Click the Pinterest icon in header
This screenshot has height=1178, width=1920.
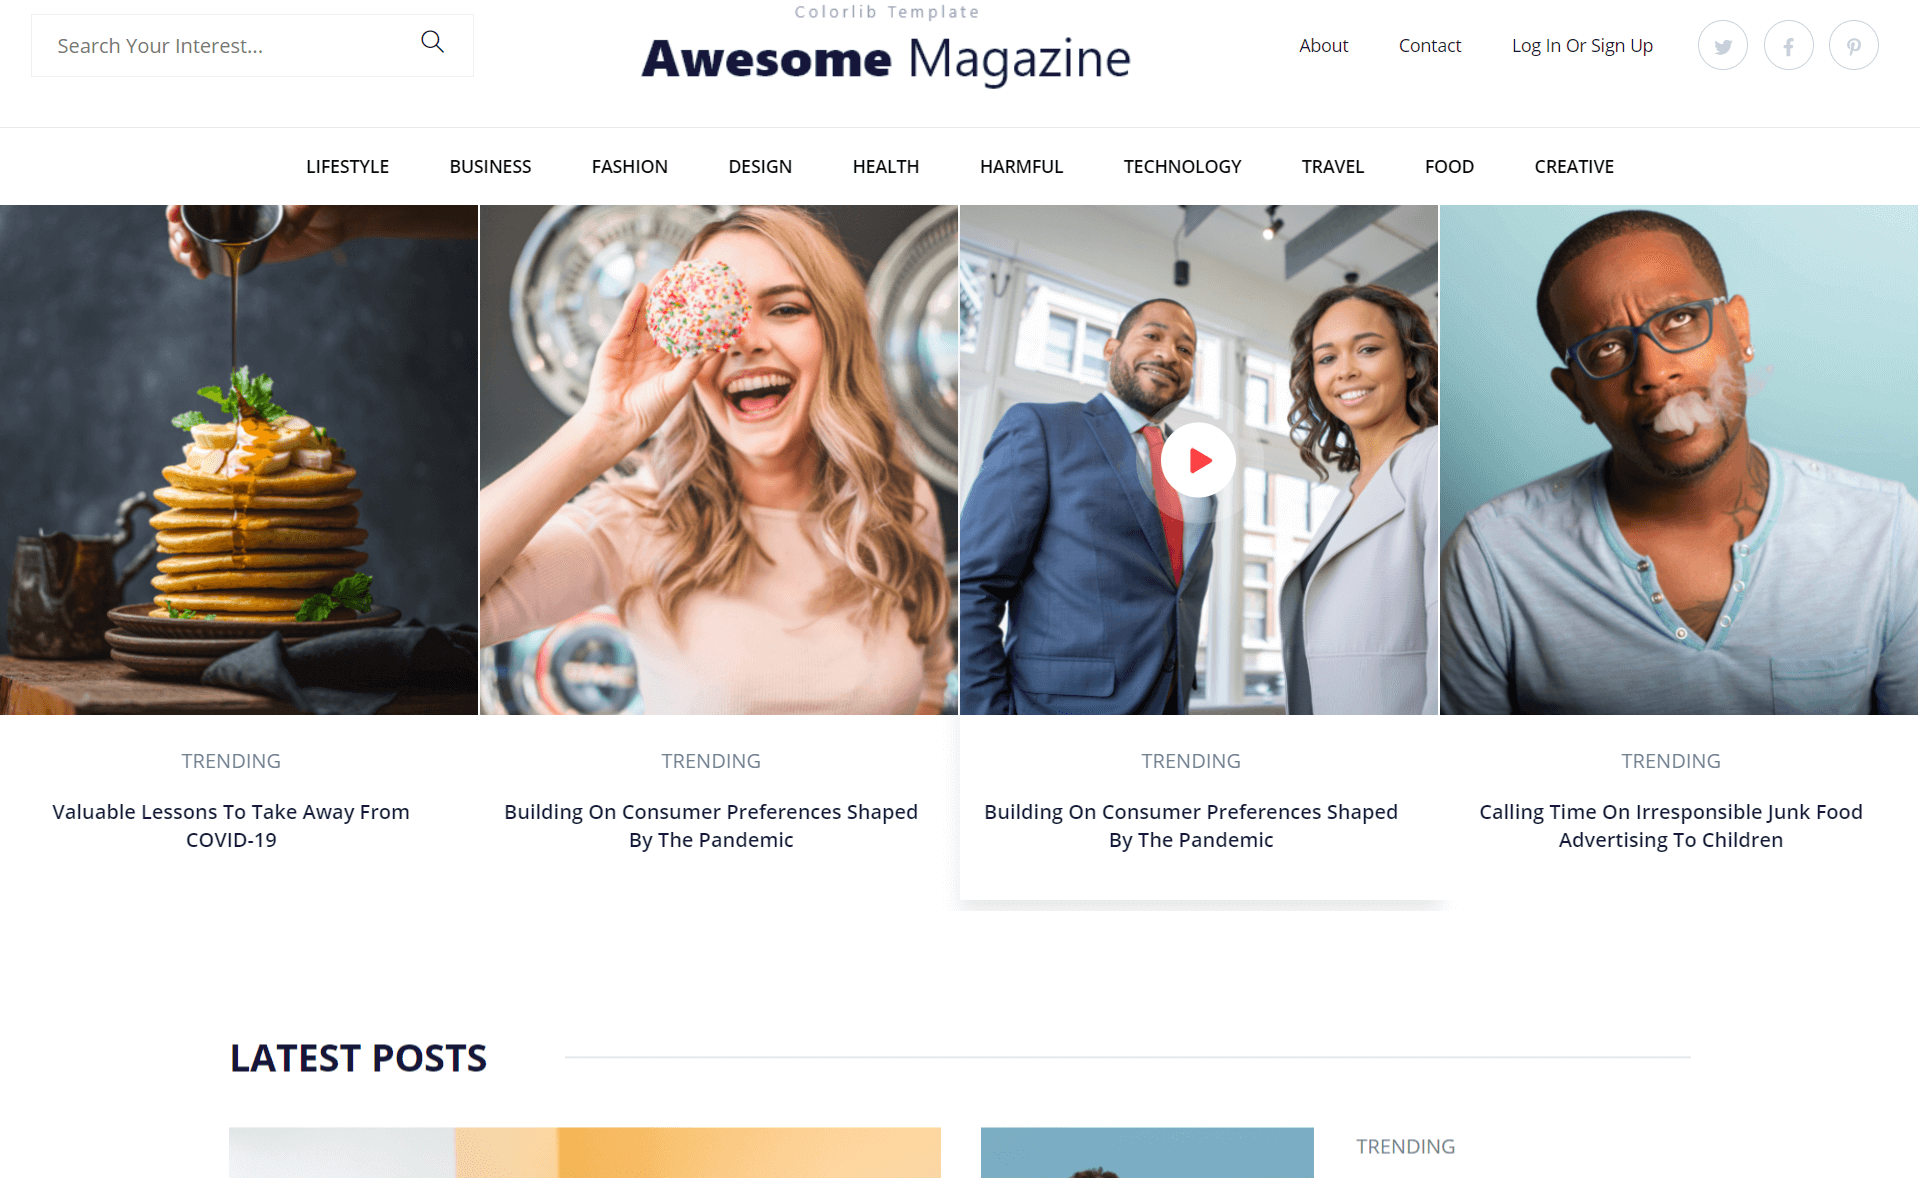(x=1854, y=45)
